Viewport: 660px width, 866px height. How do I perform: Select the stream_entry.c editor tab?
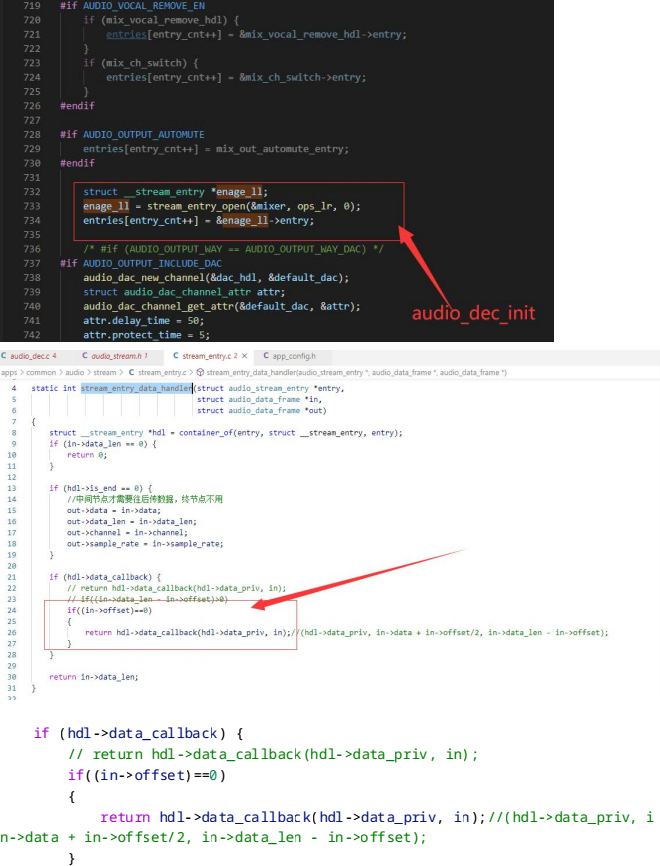(210, 356)
